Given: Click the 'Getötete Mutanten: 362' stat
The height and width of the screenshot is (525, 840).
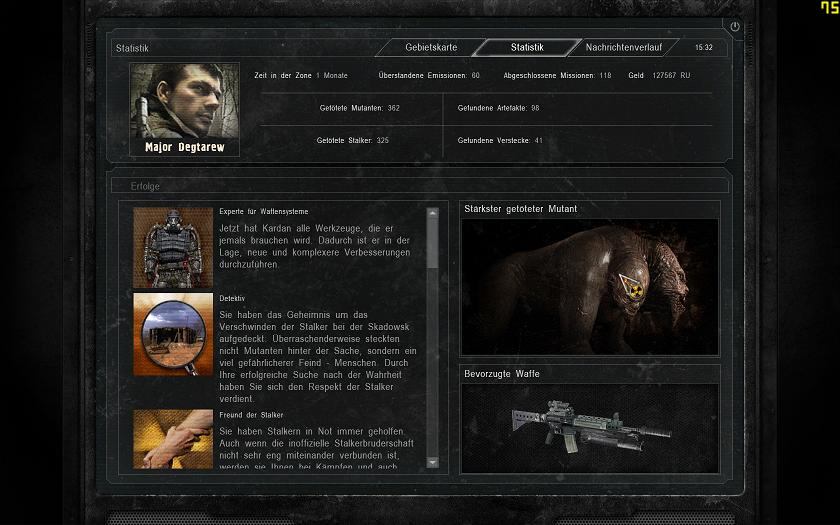Looking at the screenshot, I should coord(359,108).
